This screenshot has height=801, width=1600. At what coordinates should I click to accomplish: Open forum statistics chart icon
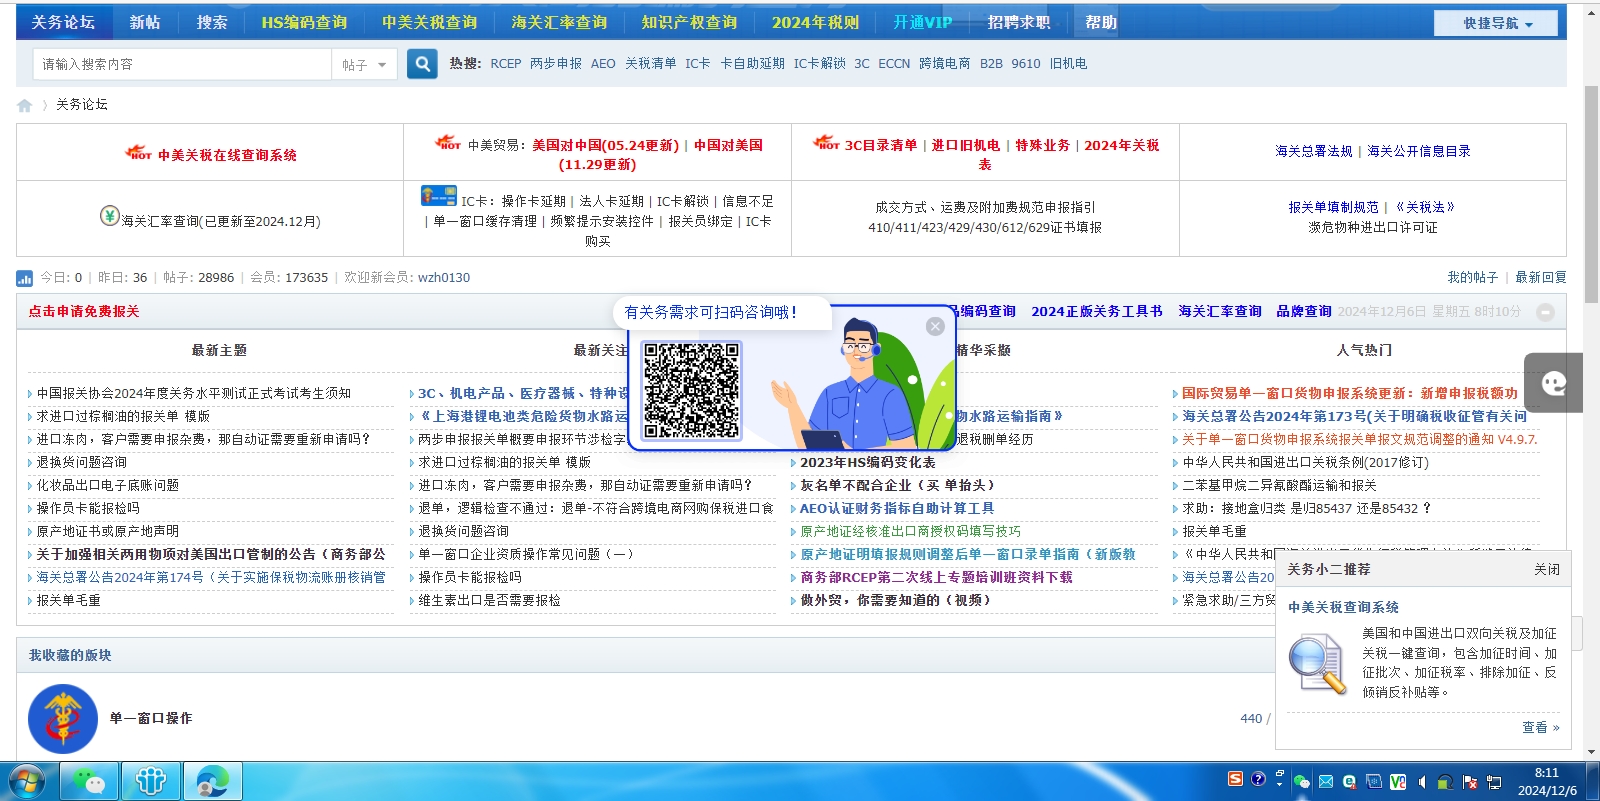coord(24,278)
